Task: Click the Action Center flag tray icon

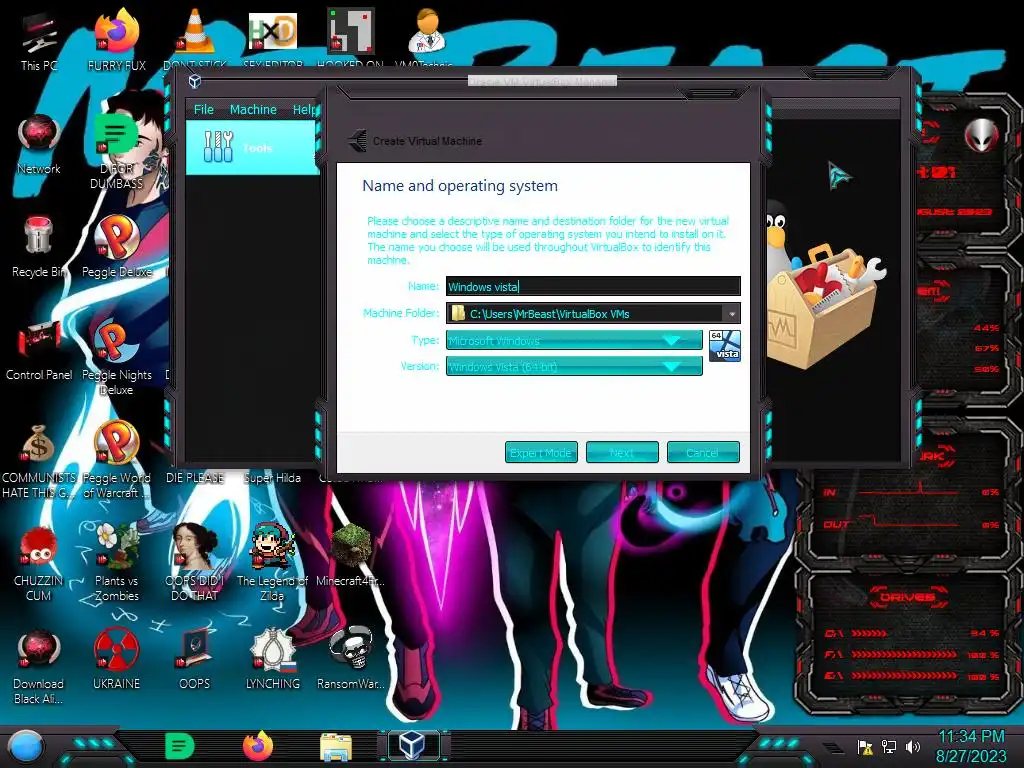Action: point(865,747)
